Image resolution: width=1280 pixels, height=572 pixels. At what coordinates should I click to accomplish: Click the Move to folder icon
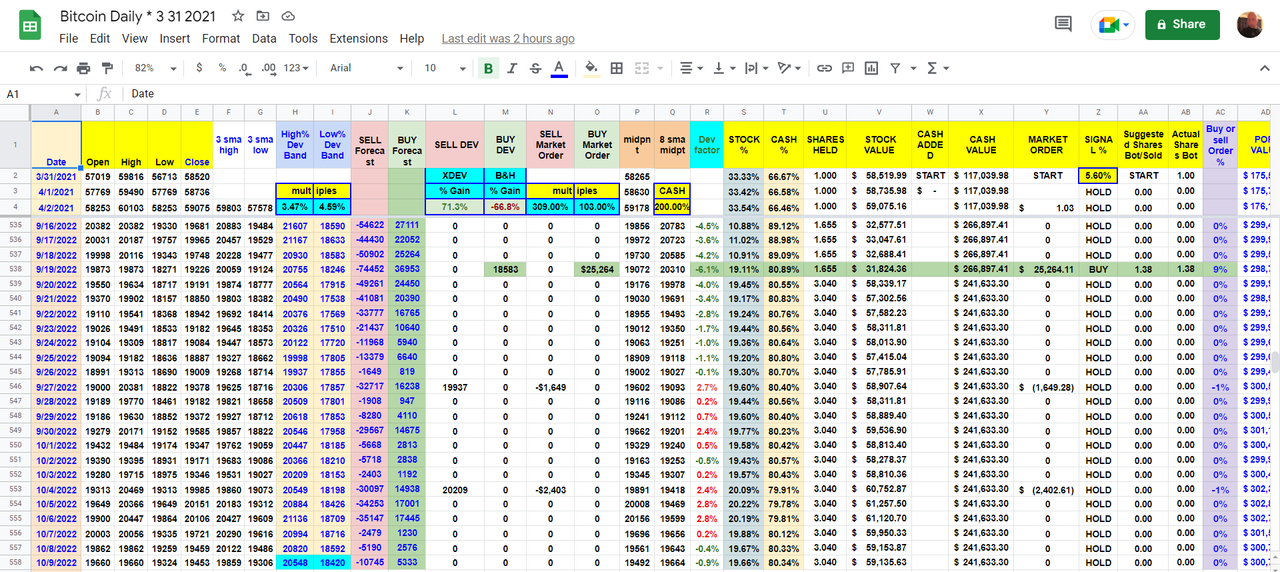[263, 17]
